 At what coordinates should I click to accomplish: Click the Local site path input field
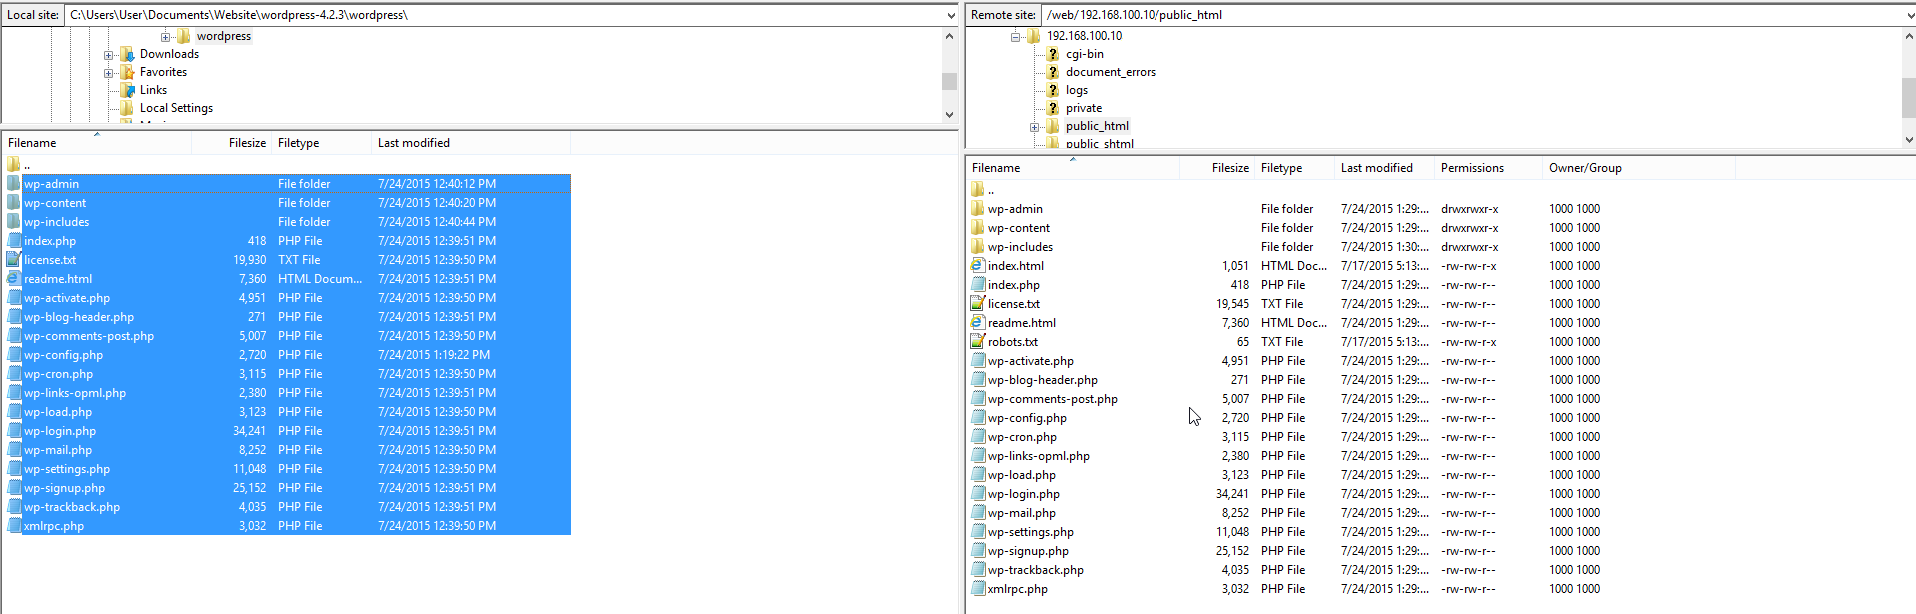(x=505, y=15)
